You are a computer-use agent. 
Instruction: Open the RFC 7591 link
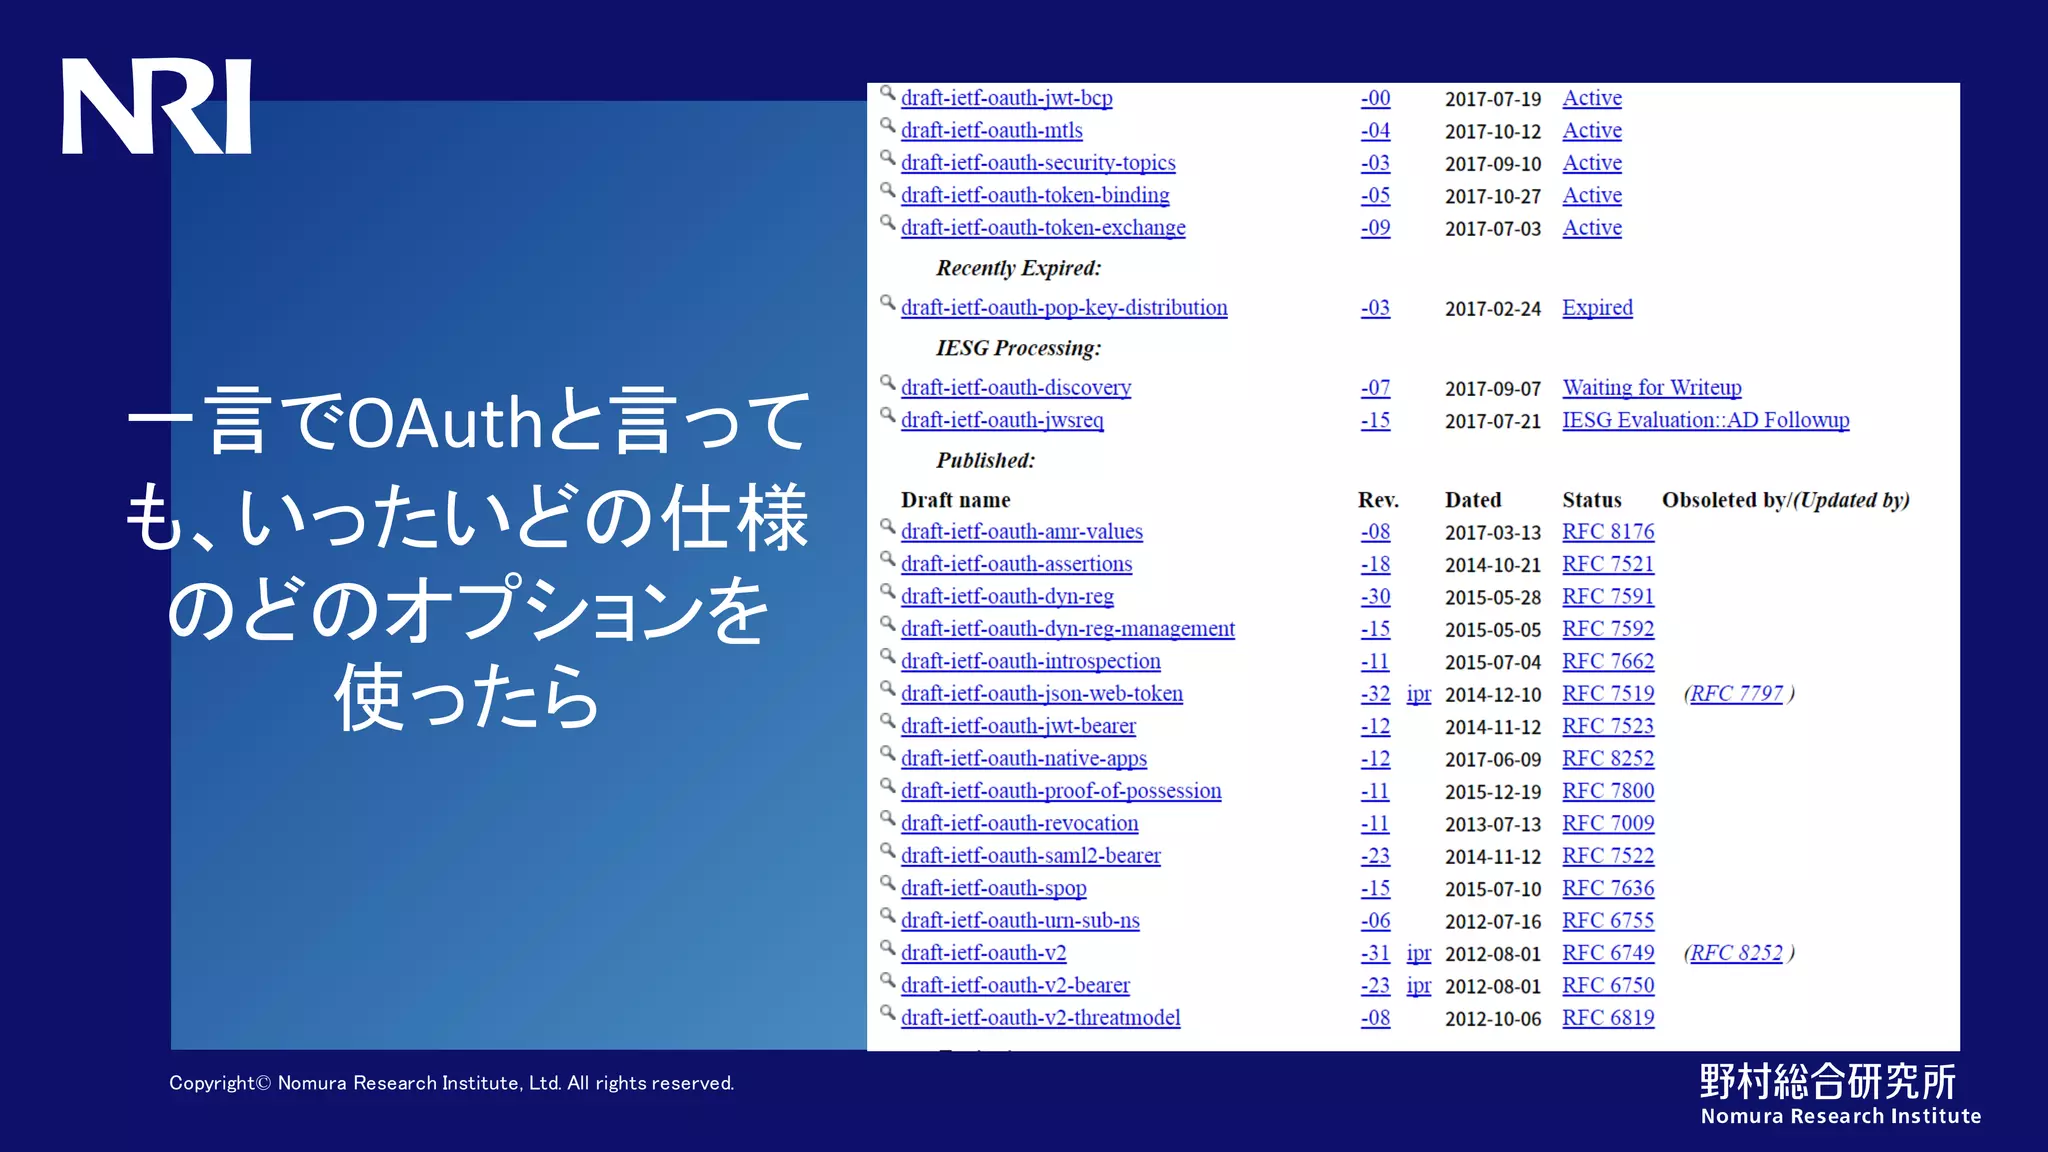pyautogui.click(x=1608, y=597)
